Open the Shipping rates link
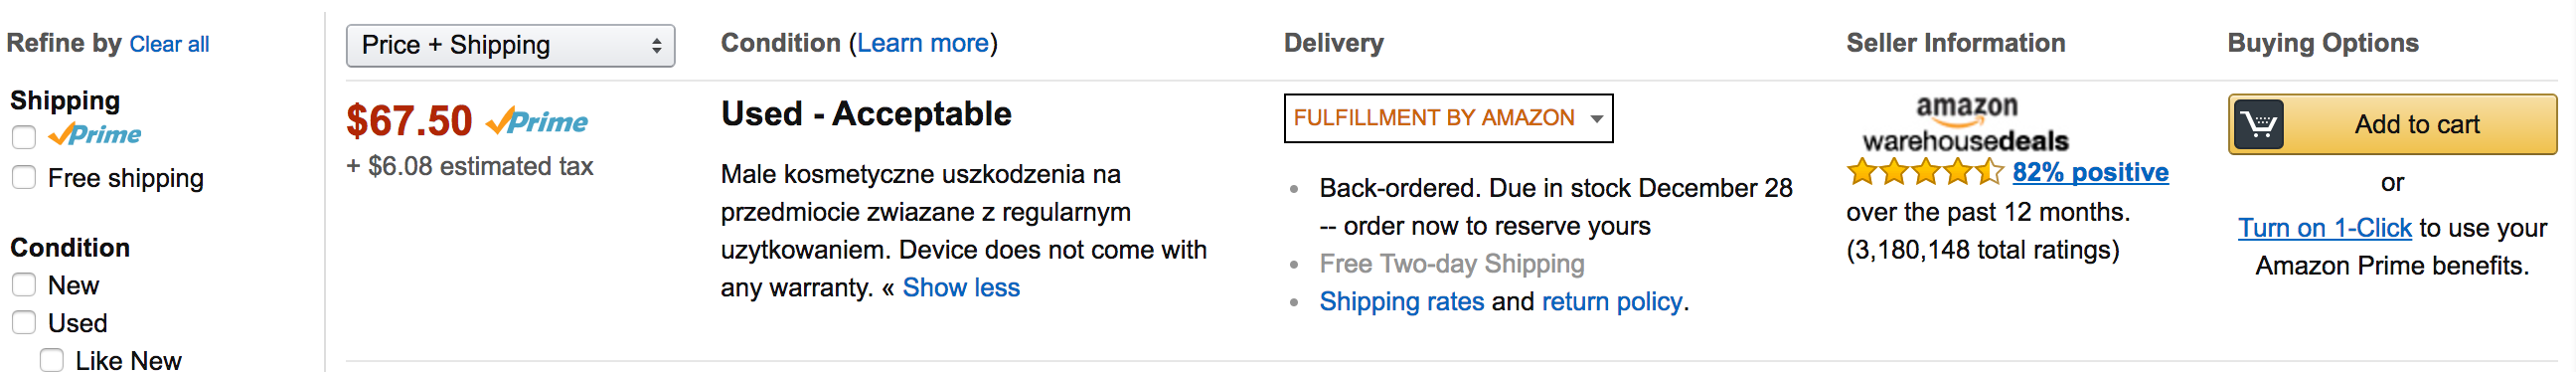Screen dimensions: 2576x372 tap(1401, 302)
